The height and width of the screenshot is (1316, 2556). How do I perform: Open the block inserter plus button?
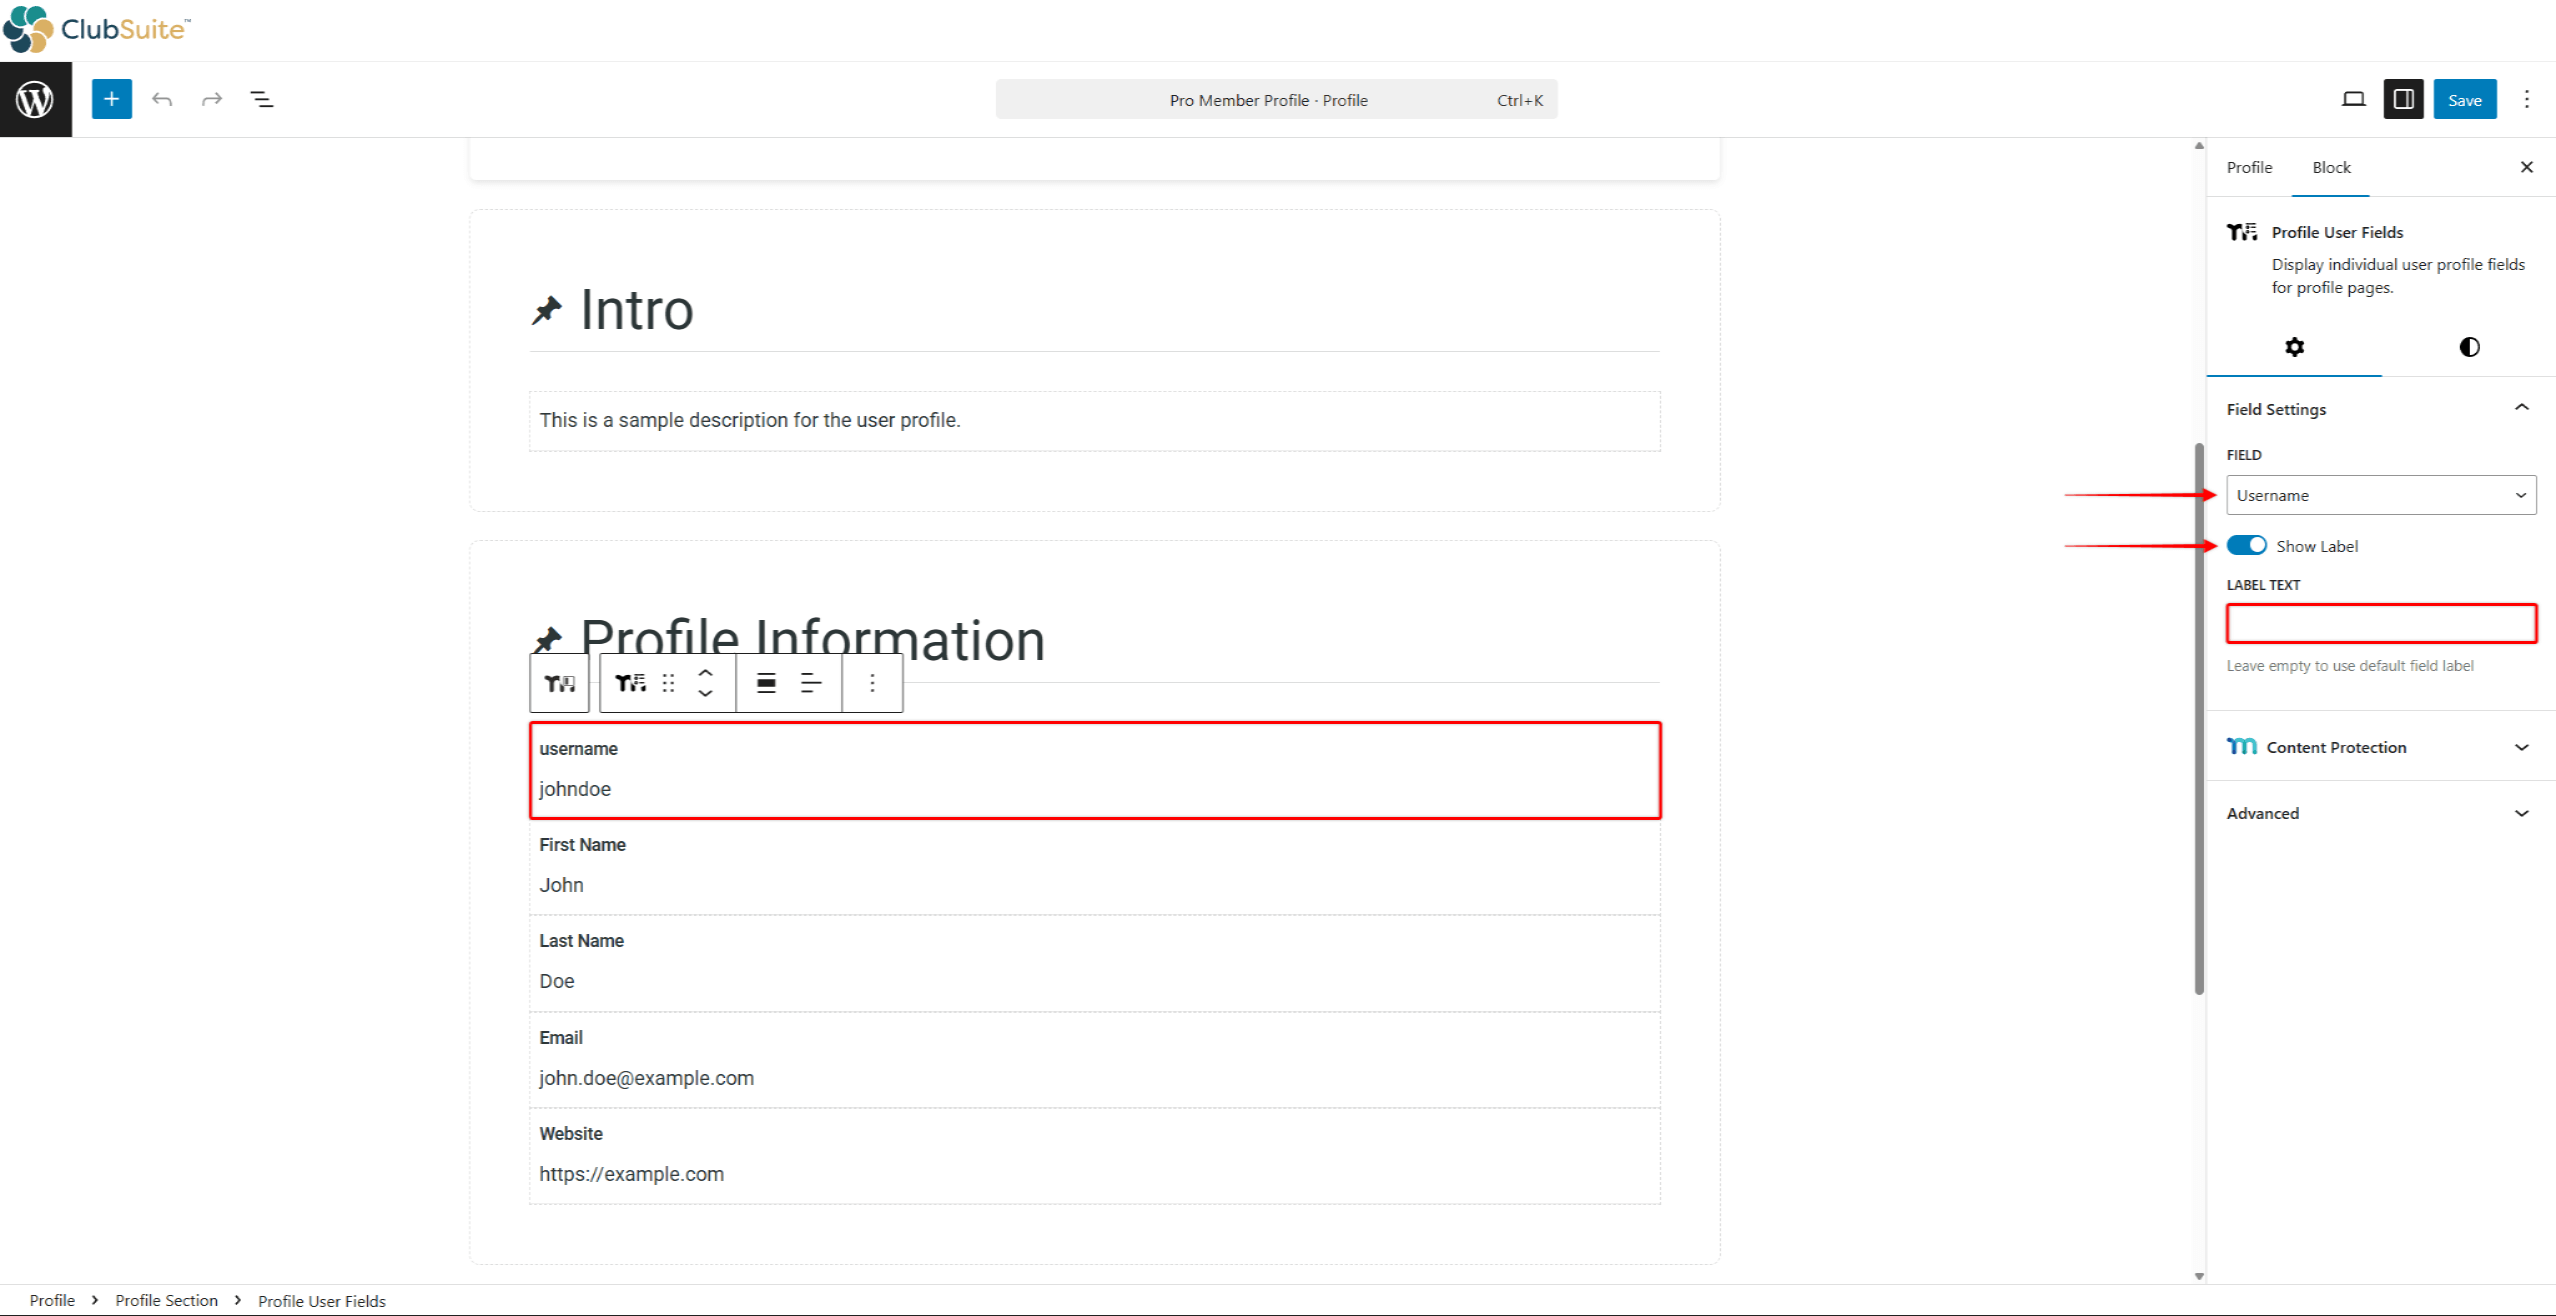(x=111, y=99)
